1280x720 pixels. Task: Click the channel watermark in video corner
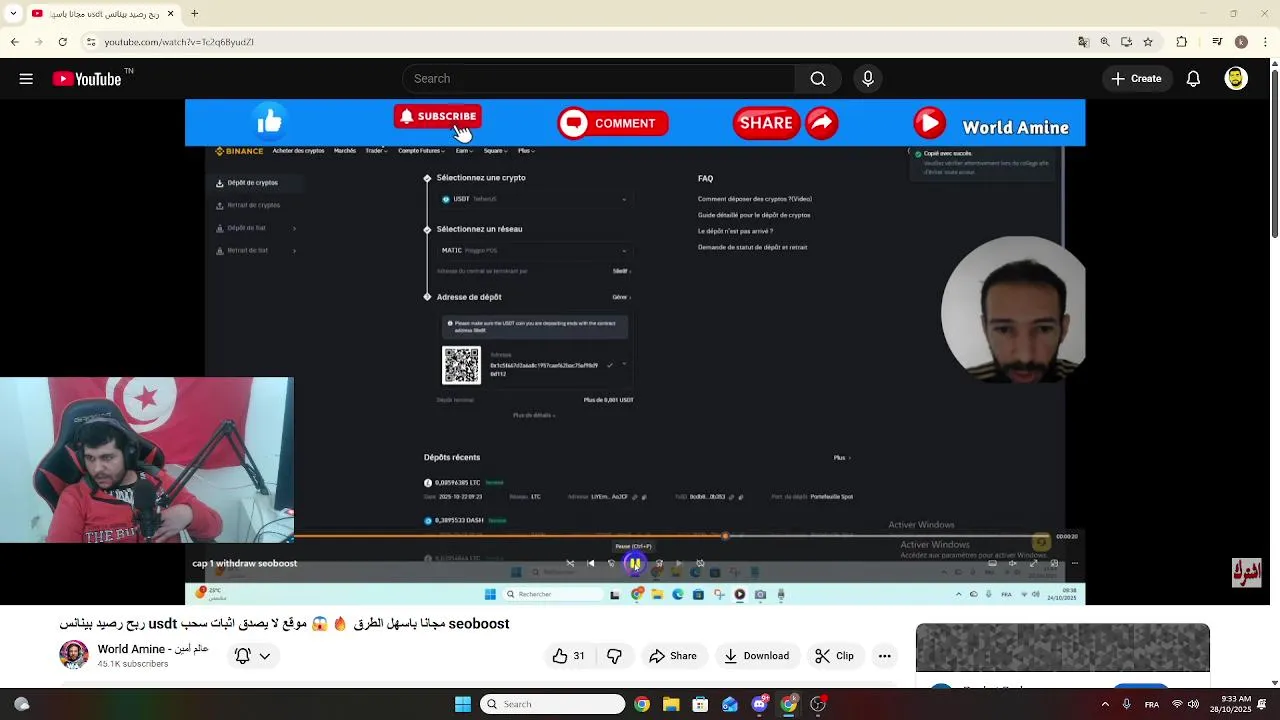click(1246, 573)
